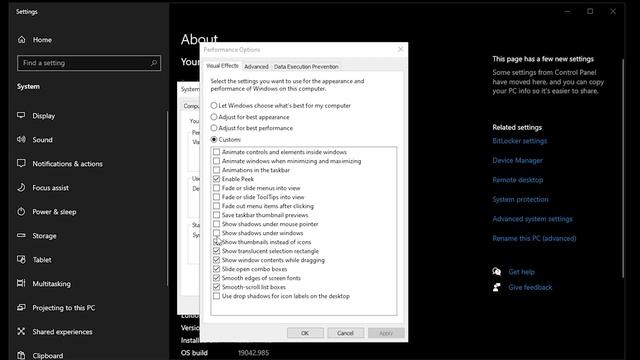Viewport: 640px width, 360px height.
Task: Uncheck Smooth-scroll list boxes
Action: (x=216, y=287)
